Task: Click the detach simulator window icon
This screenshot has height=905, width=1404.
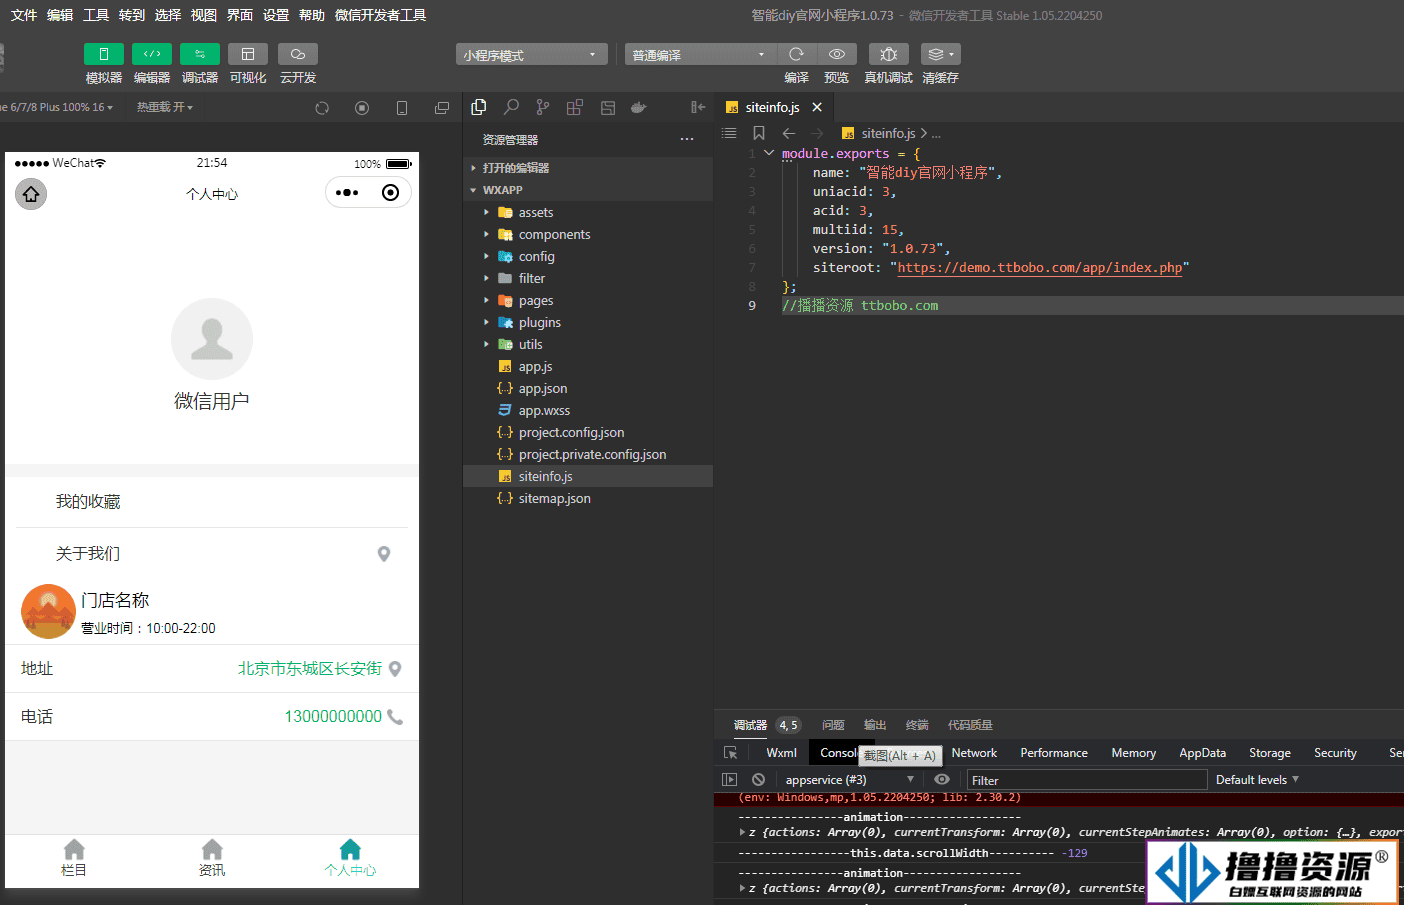Action: [x=442, y=108]
